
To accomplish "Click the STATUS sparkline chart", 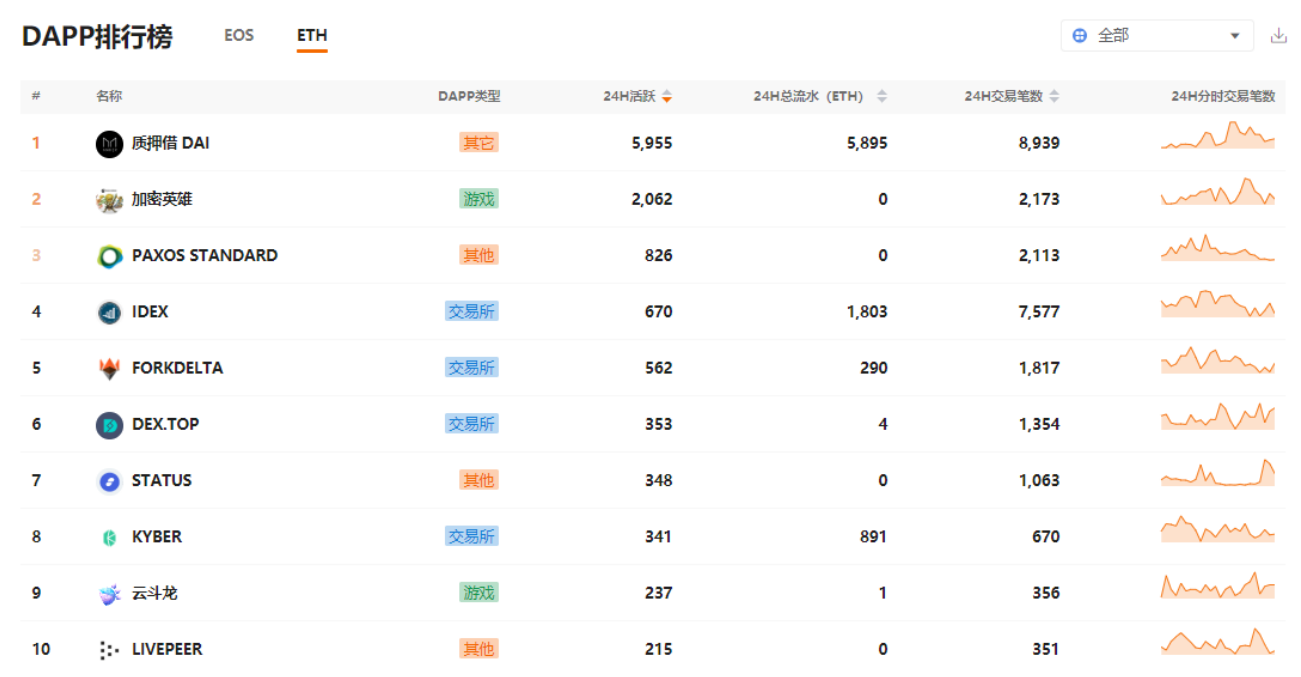I will click(1218, 473).
